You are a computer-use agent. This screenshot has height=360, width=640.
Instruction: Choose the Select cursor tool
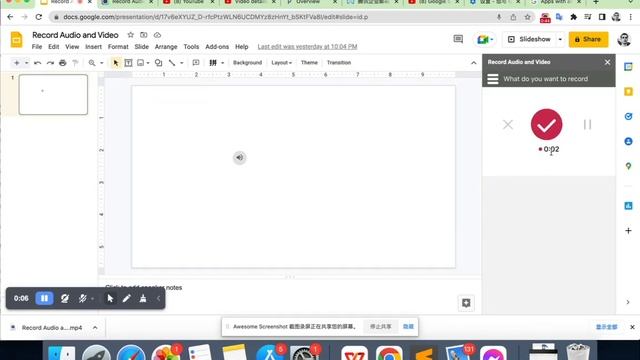click(x=116, y=63)
